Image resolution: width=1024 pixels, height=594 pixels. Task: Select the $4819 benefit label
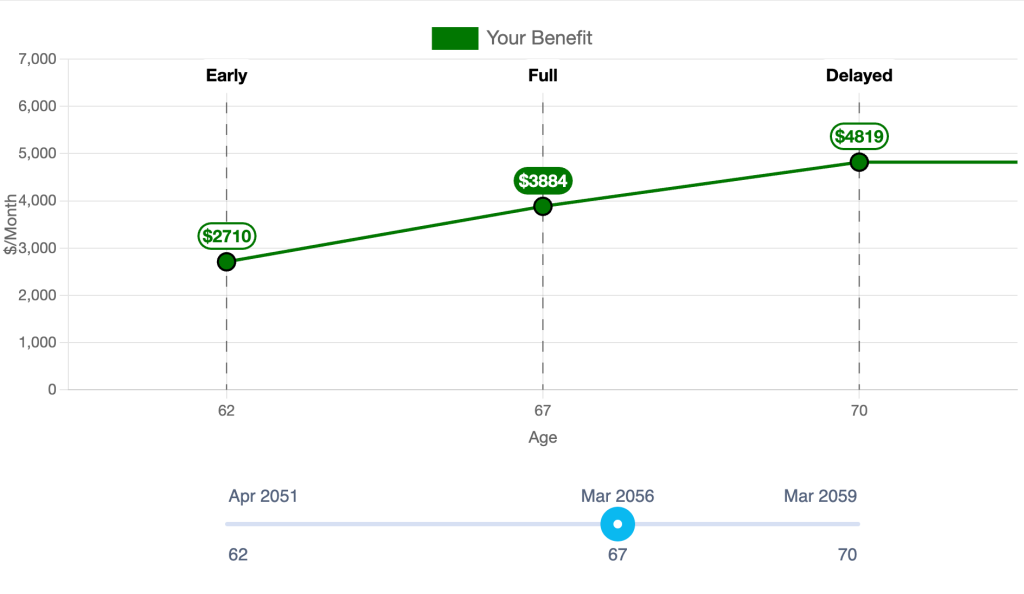click(x=859, y=136)
